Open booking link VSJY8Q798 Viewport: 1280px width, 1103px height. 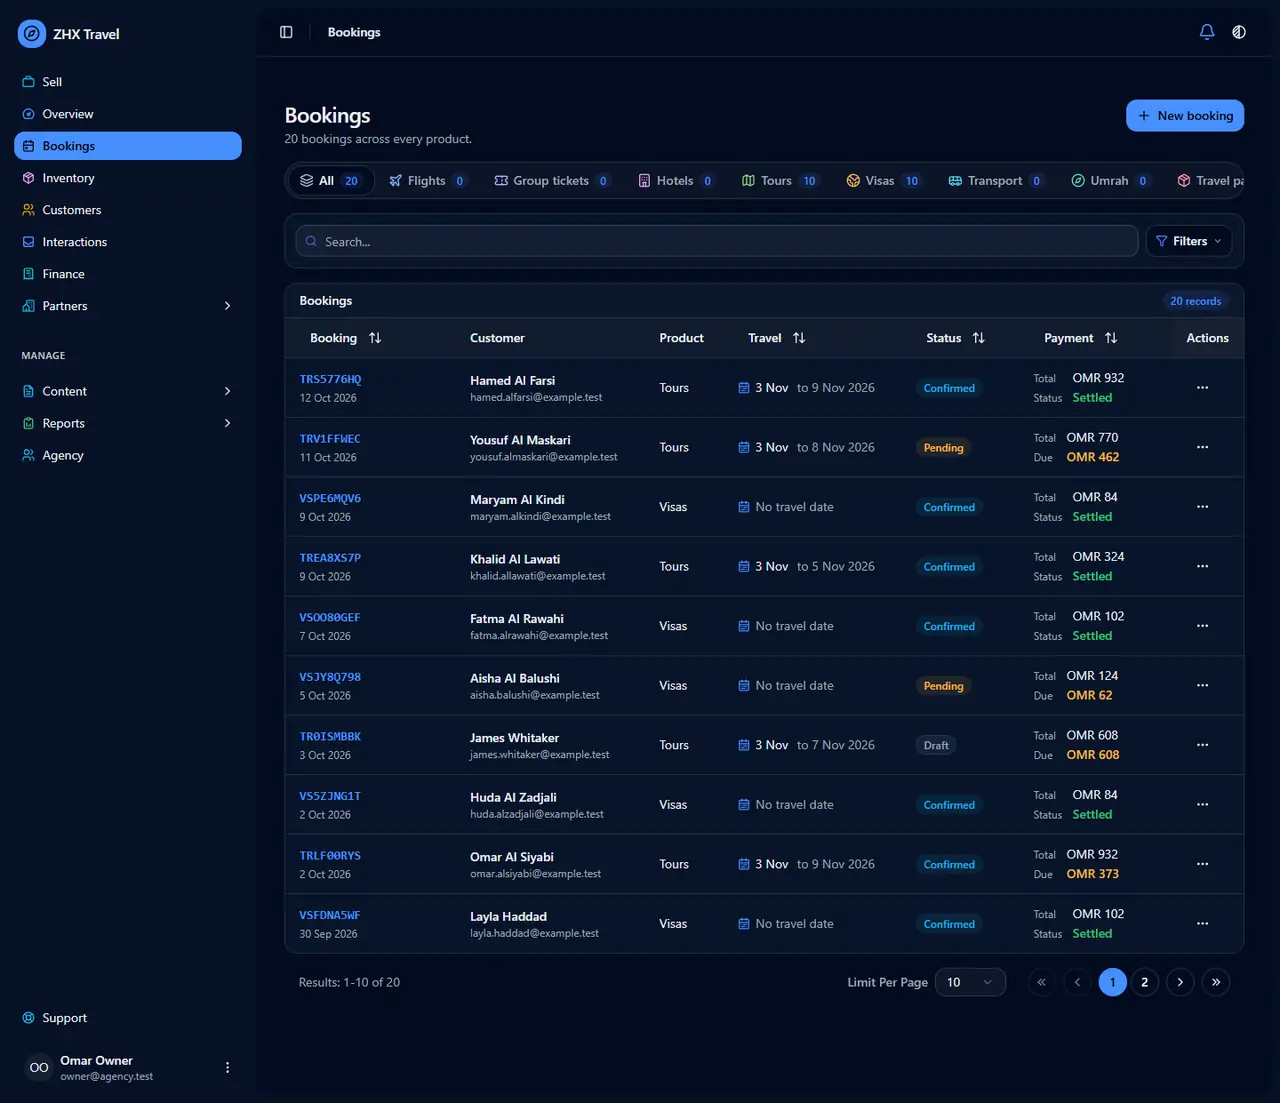(330, 677)
